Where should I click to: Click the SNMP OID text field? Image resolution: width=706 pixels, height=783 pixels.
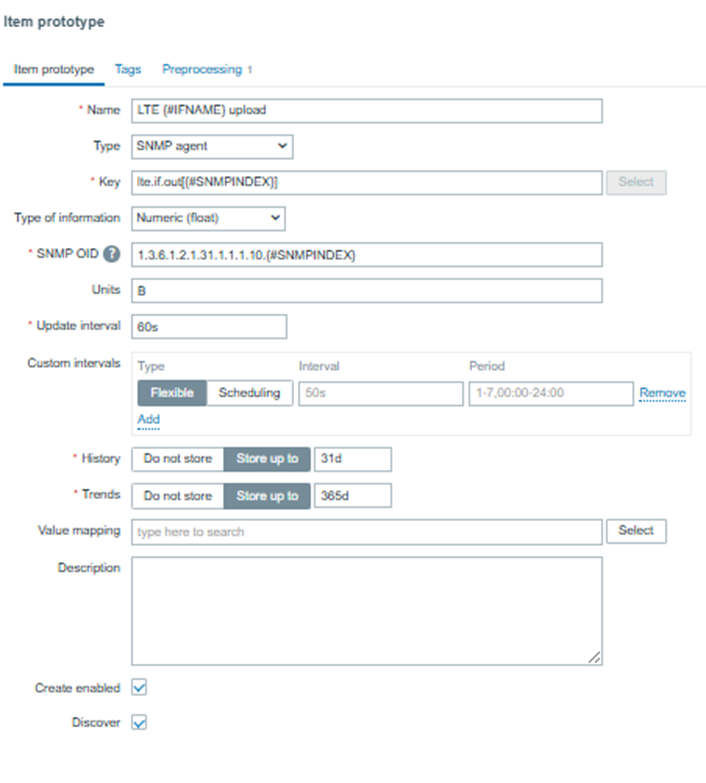tap(366, 255)
